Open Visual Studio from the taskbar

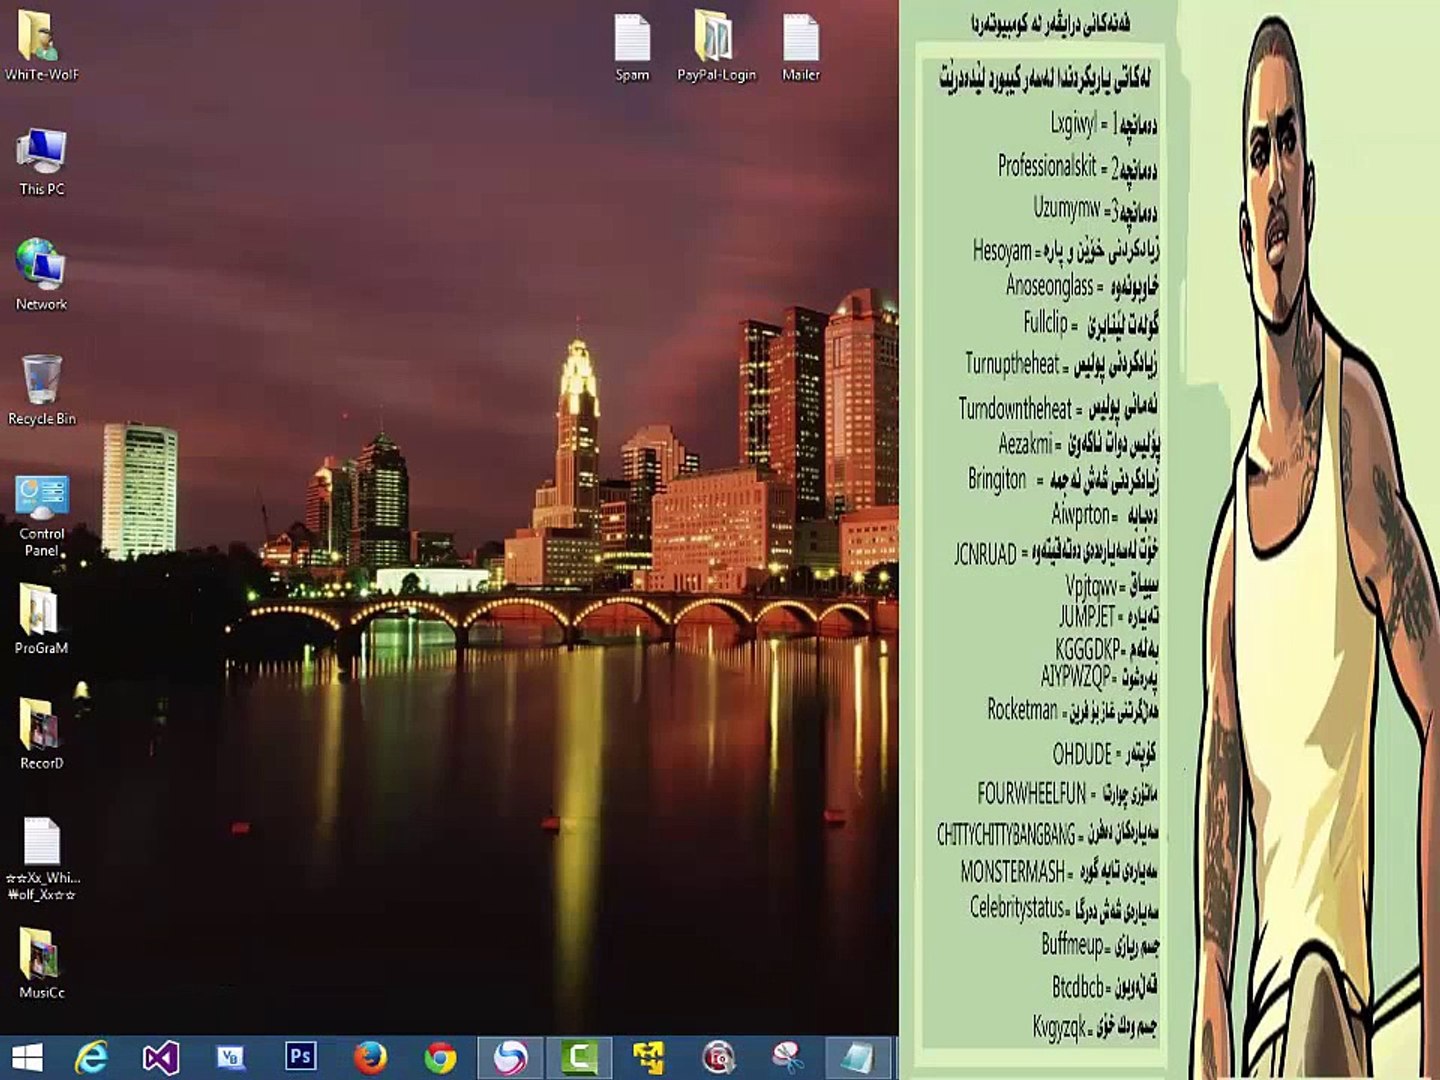click(161, 1057)
